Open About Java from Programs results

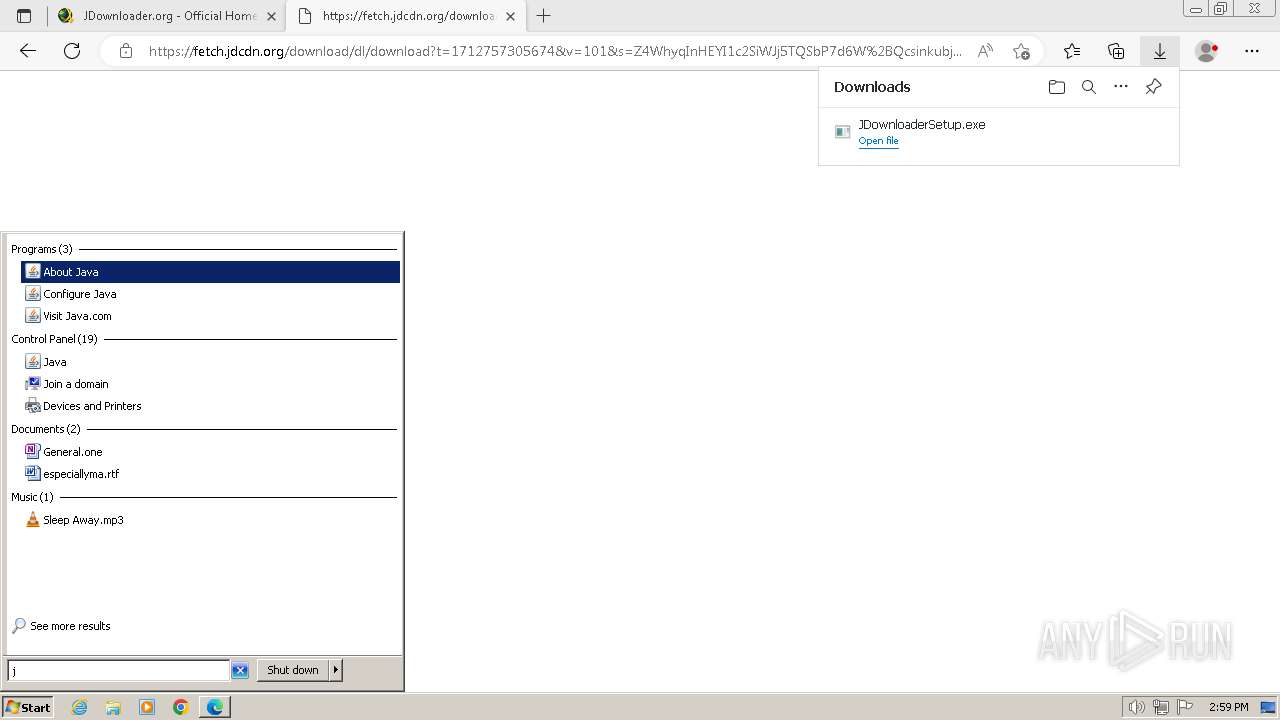pos(210,272)
